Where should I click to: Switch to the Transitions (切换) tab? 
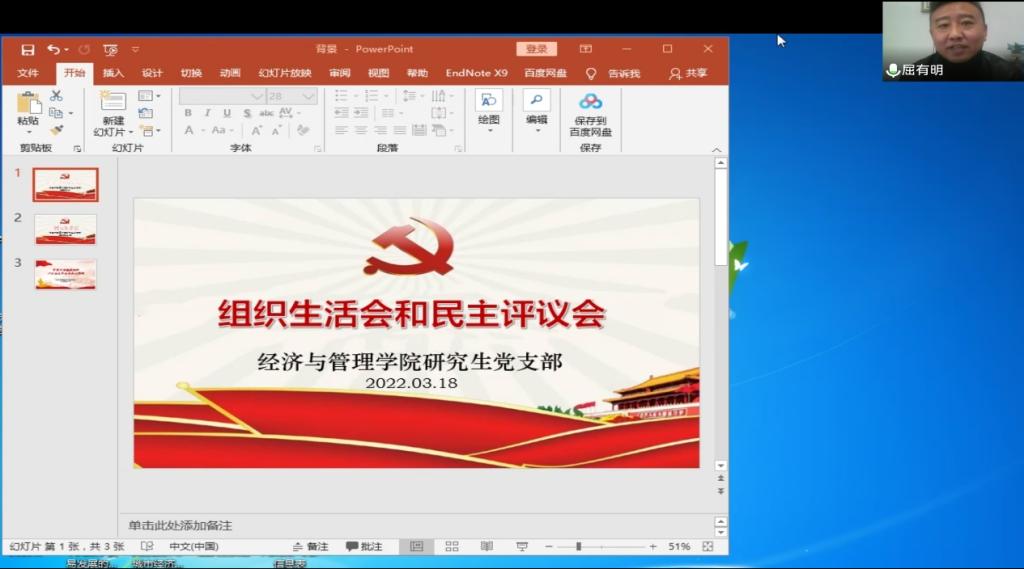coord(191,73)
